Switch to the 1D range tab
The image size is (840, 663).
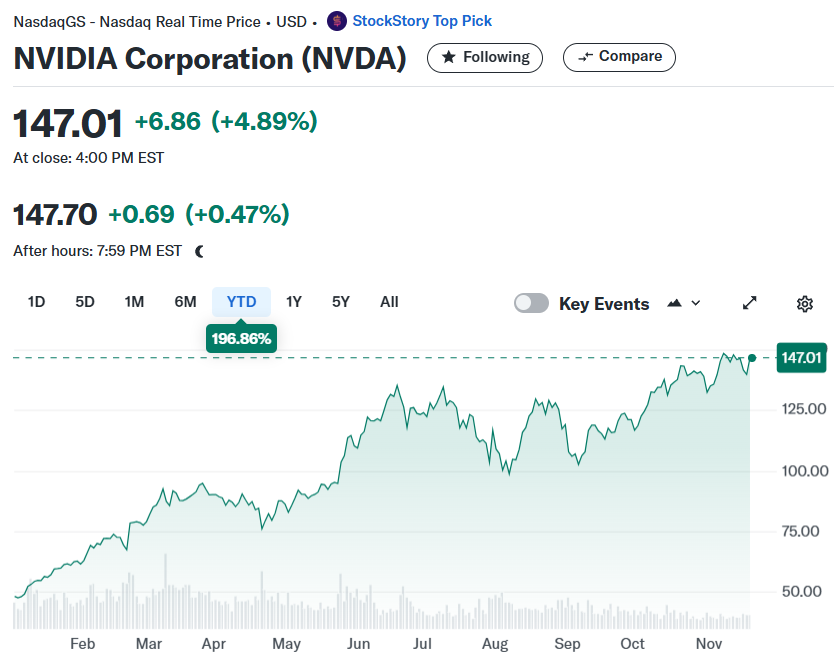tap(36, 302)
